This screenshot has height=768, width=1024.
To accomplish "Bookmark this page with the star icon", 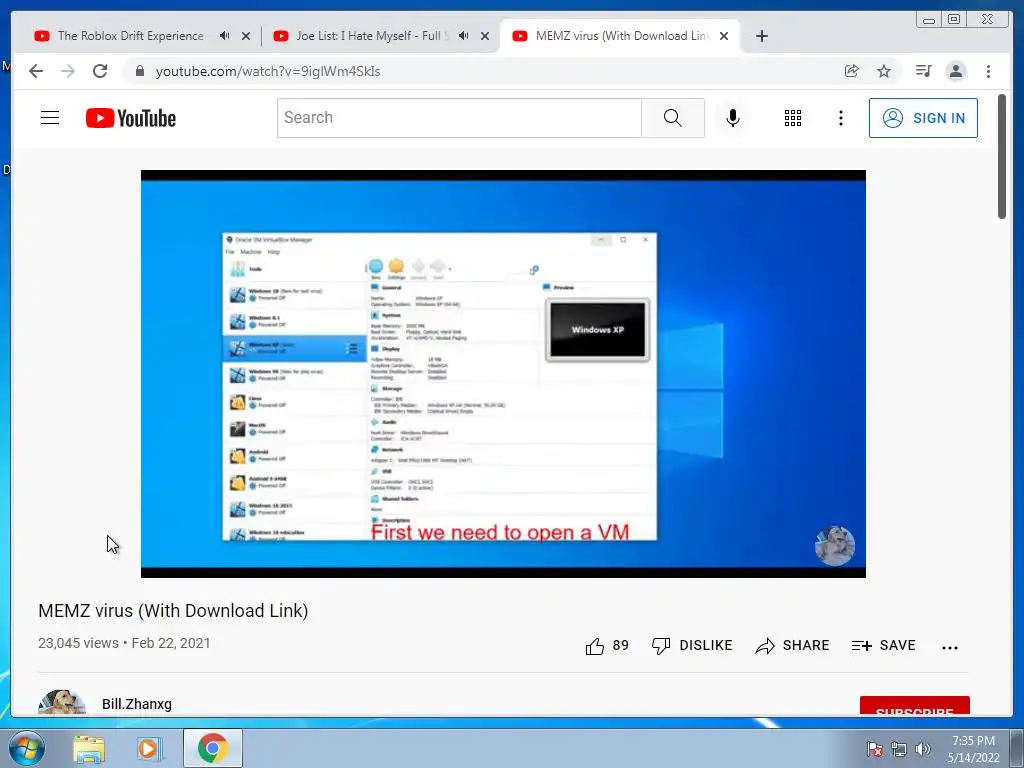I will pyautogui.click(x=884, y=71).
